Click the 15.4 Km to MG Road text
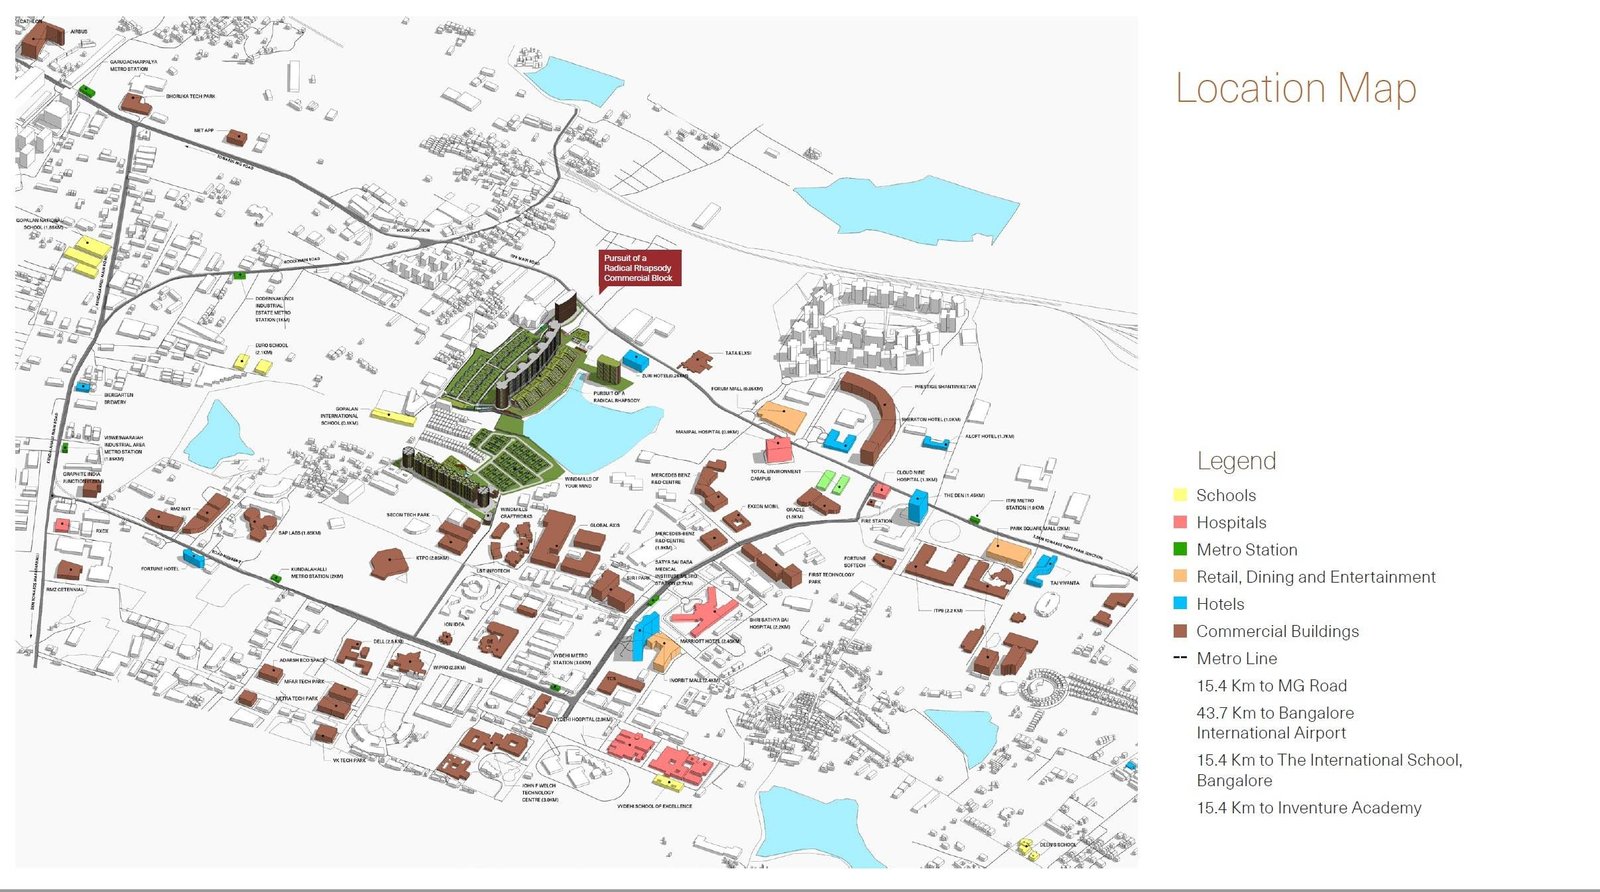This screenshot has height=892, width=1600. [x=1271, y=686]
